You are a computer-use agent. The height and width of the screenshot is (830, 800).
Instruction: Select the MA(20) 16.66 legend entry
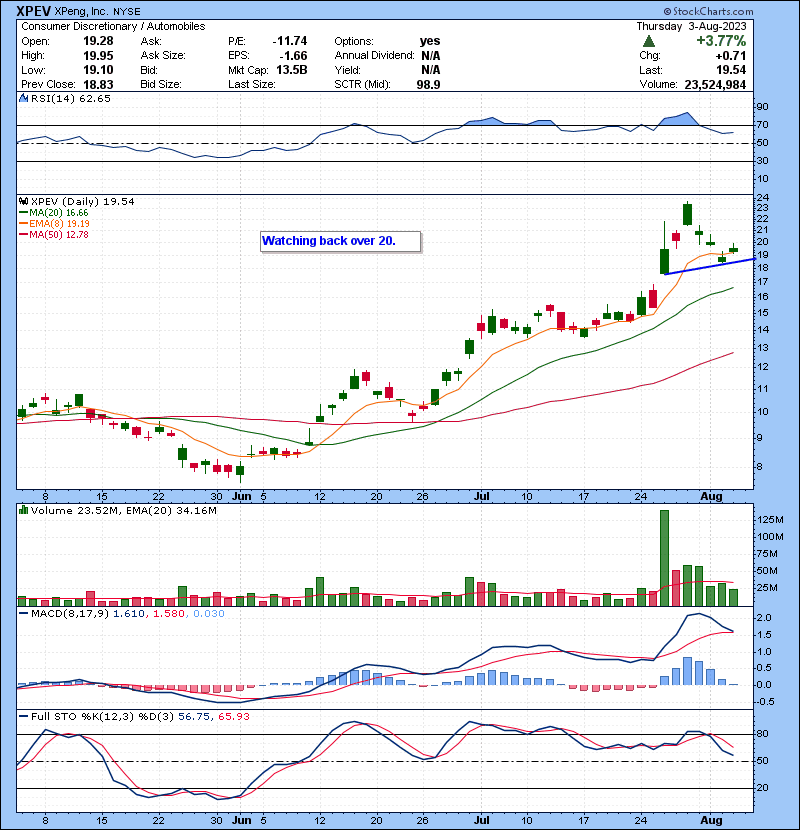53,212
